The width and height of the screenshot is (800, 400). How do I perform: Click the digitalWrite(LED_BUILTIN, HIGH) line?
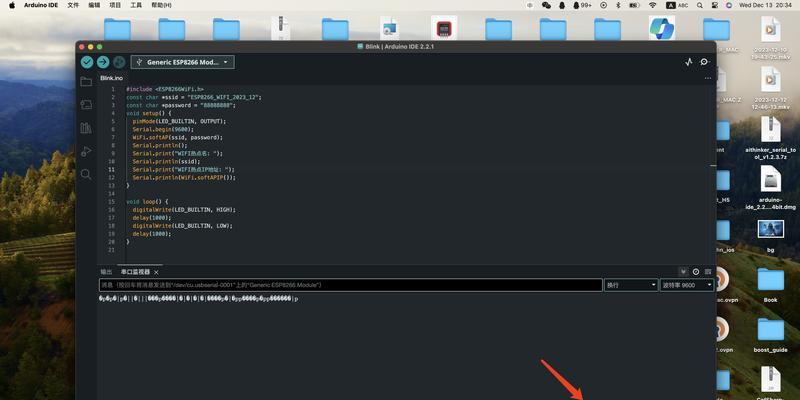click(184, 210)
